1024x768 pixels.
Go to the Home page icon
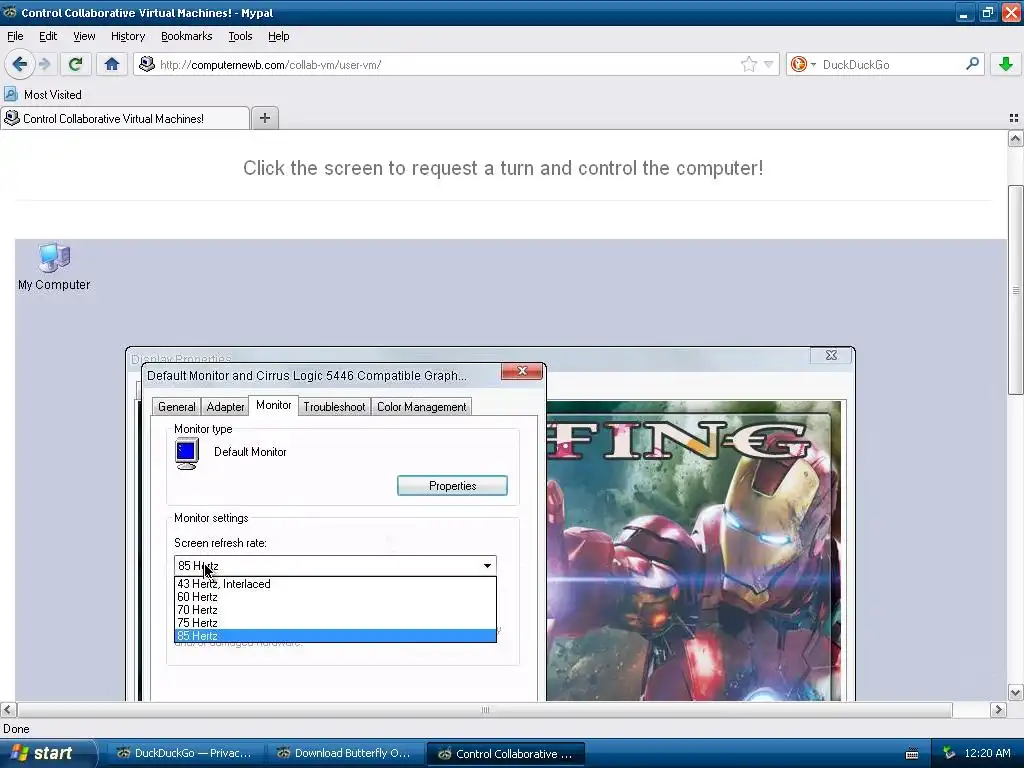pyautogui.click(x=112, y=64)
